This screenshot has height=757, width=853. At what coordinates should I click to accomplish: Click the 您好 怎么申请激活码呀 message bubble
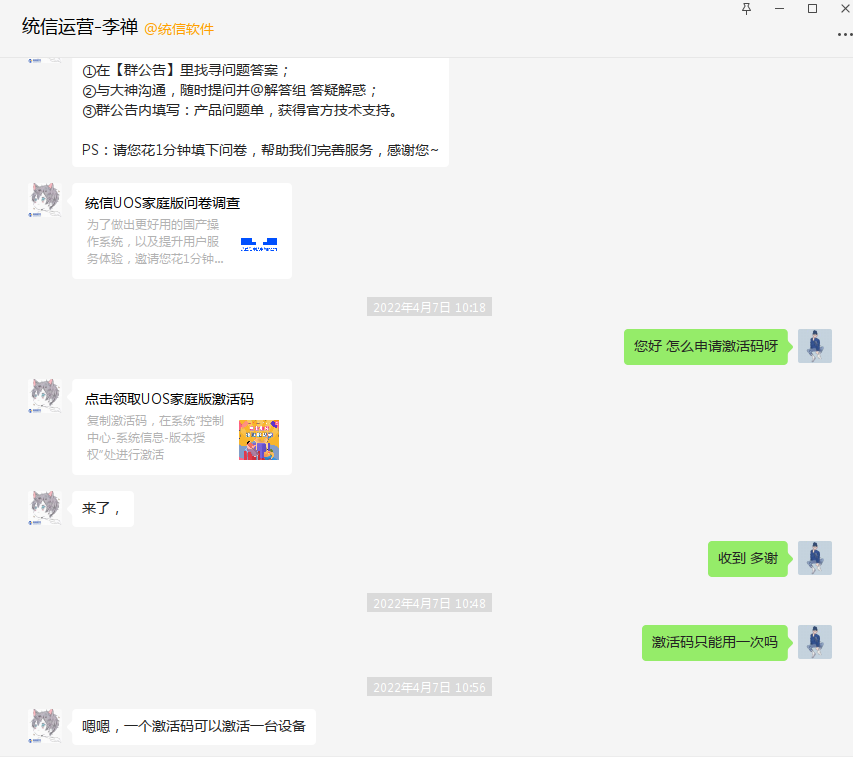(706, 346)
